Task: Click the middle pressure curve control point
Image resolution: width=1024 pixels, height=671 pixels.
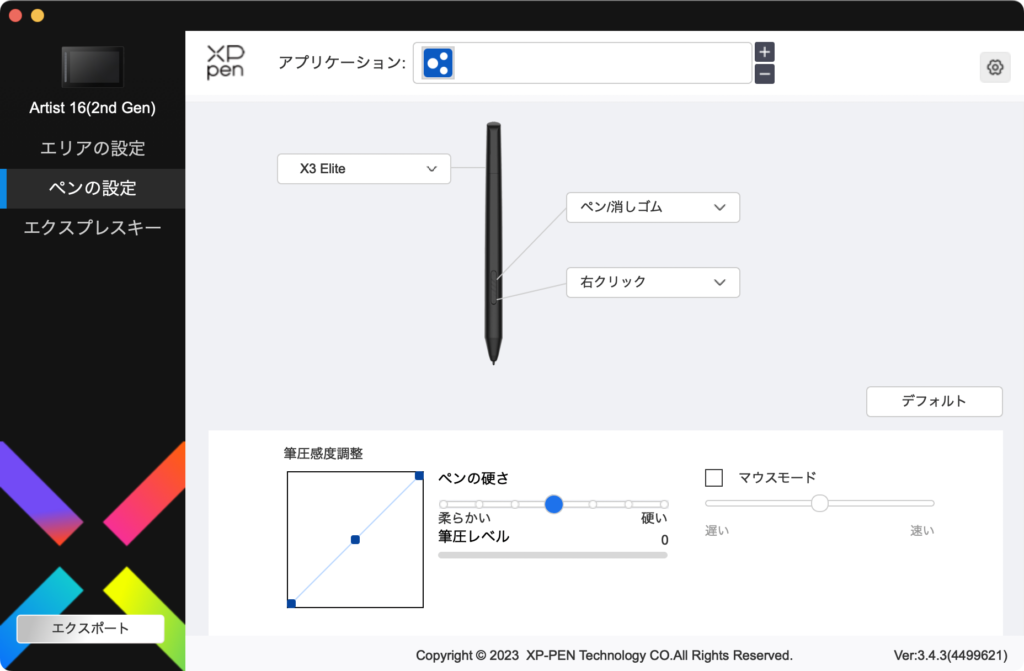Action: tap(355, 540)
